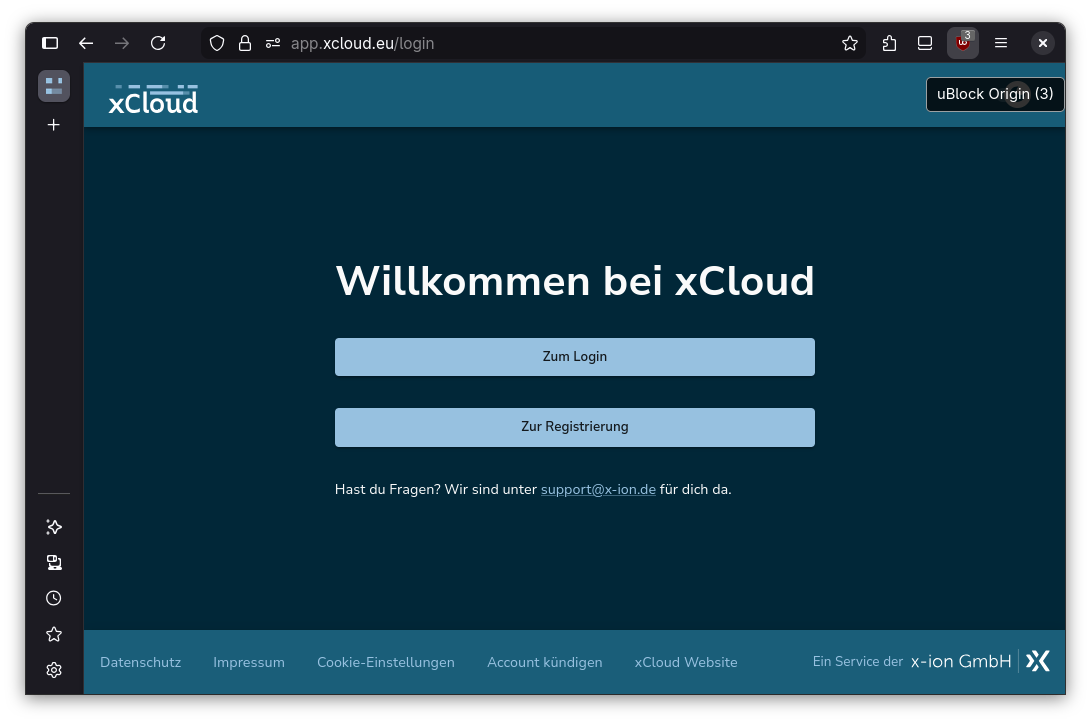Screen dimensions: 1091x723
Task: Open browsing history via the clock icon
Action: 53,598
